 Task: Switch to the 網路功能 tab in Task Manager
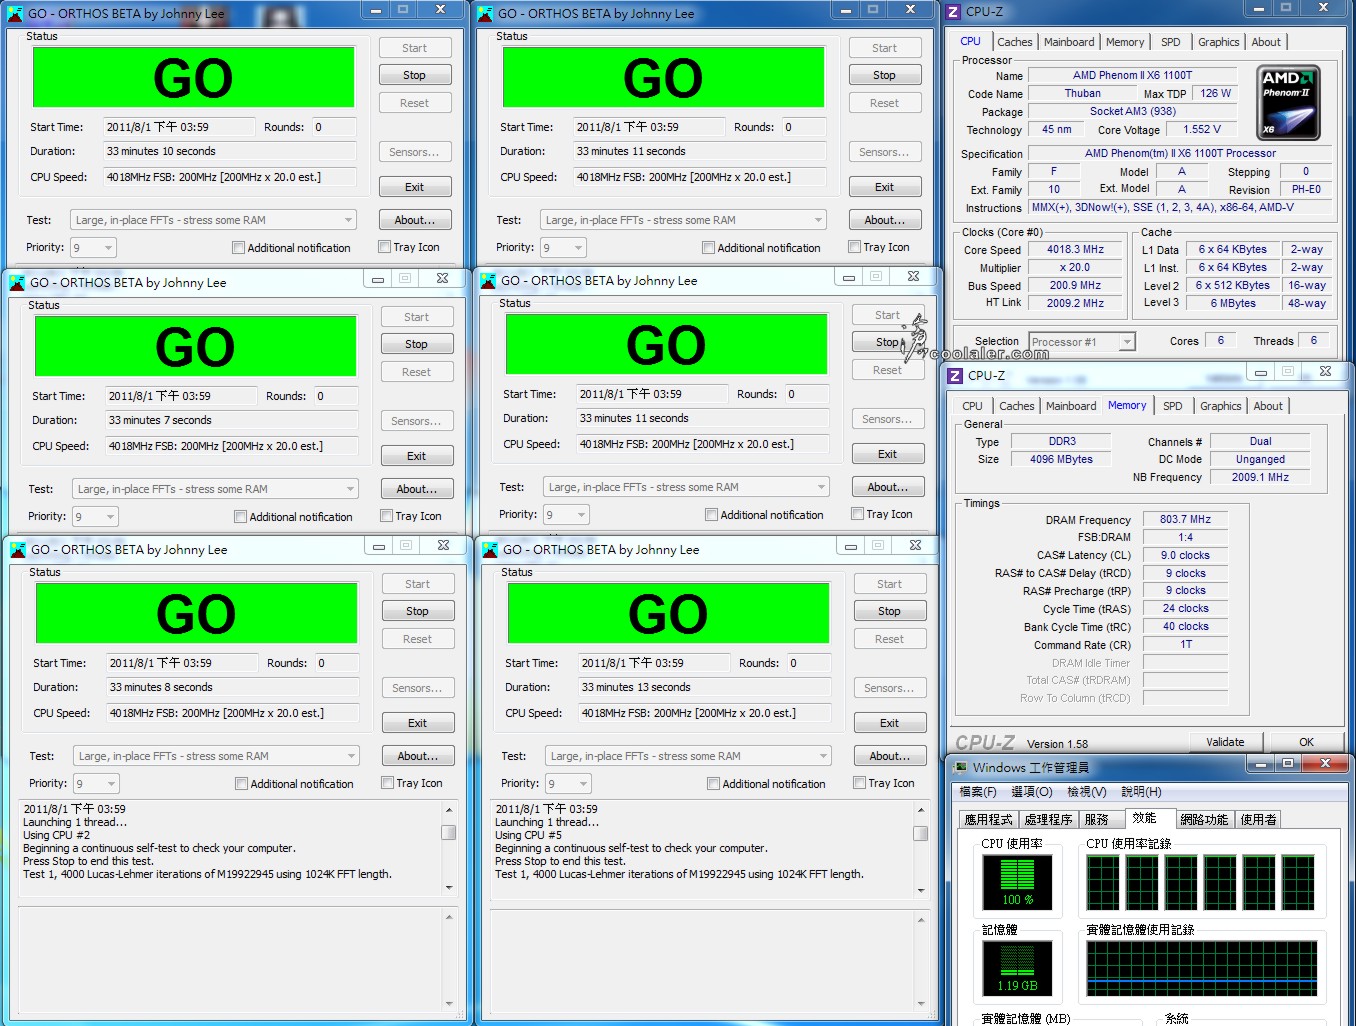click(x=1204, y=819)
